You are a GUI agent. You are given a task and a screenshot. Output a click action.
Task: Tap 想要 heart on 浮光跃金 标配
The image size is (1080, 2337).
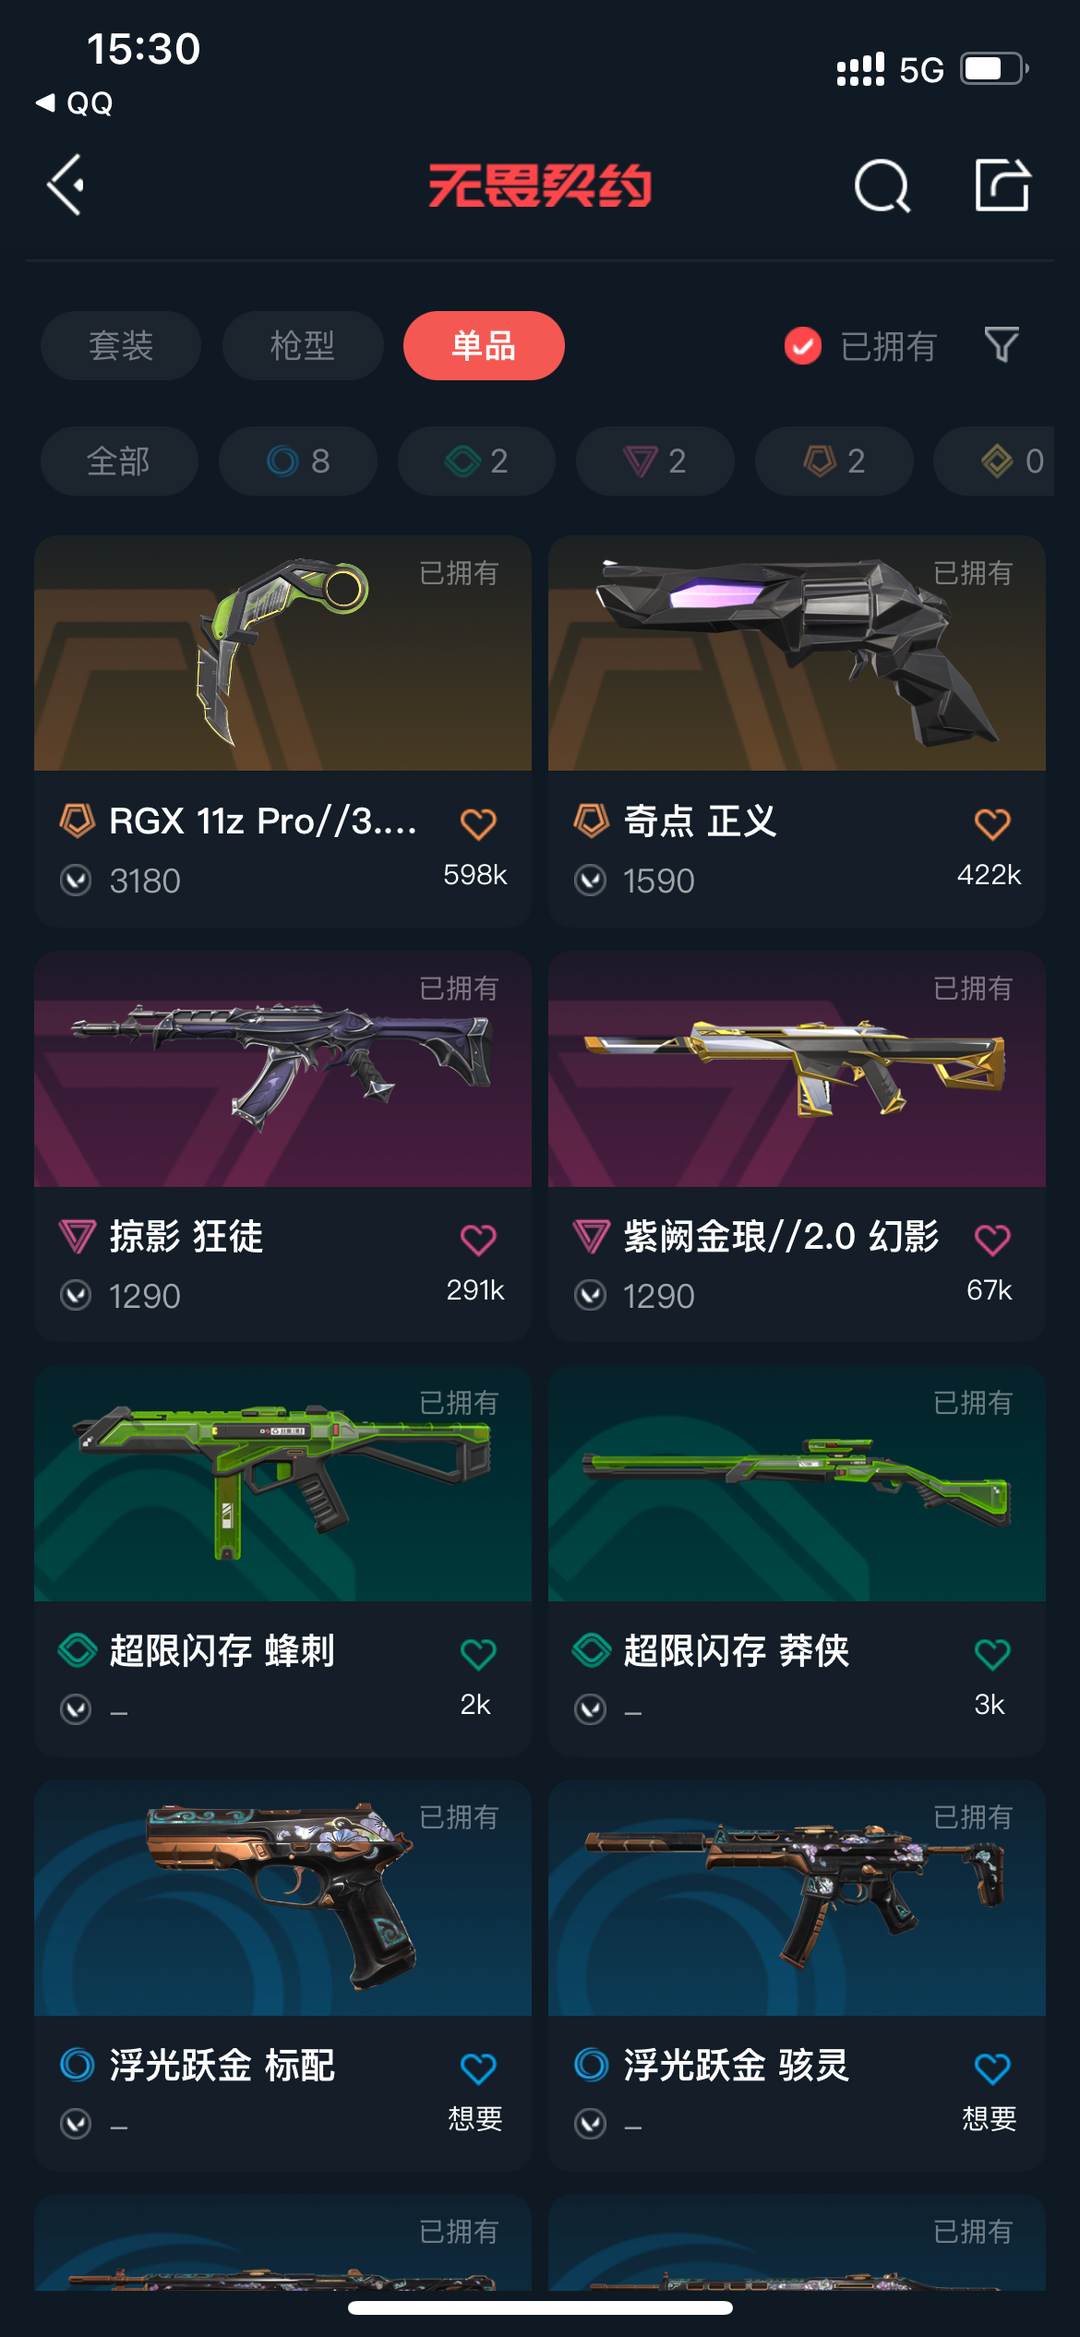(x=478, y=2068)
